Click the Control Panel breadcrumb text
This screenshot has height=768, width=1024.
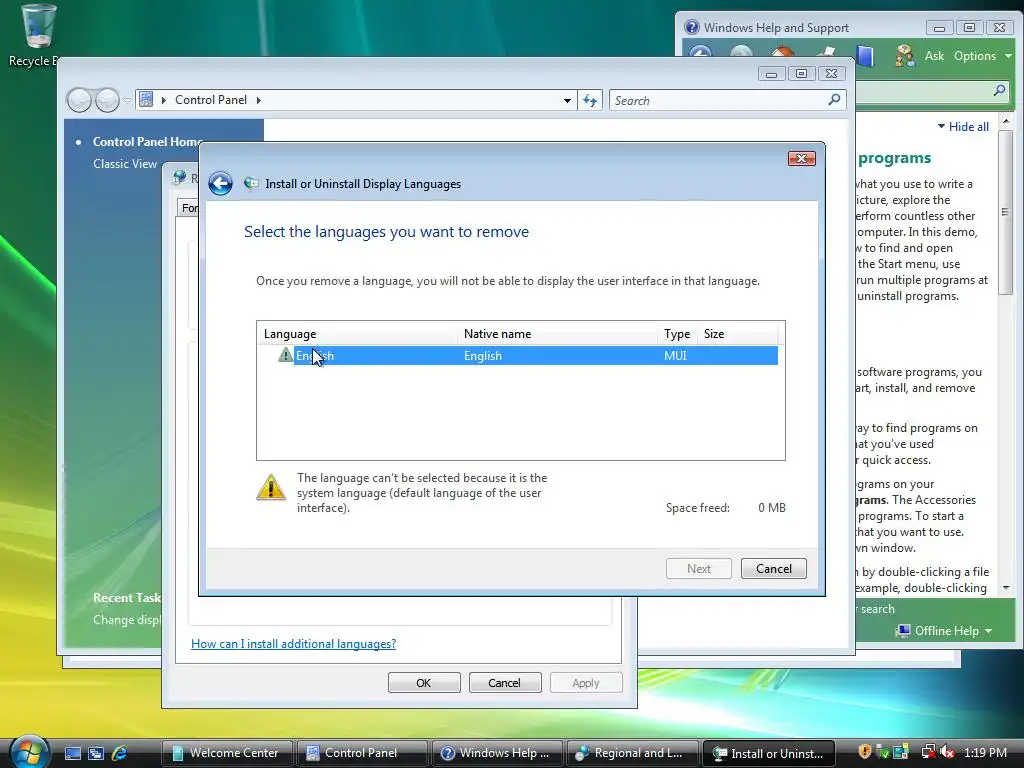point(210,100)
